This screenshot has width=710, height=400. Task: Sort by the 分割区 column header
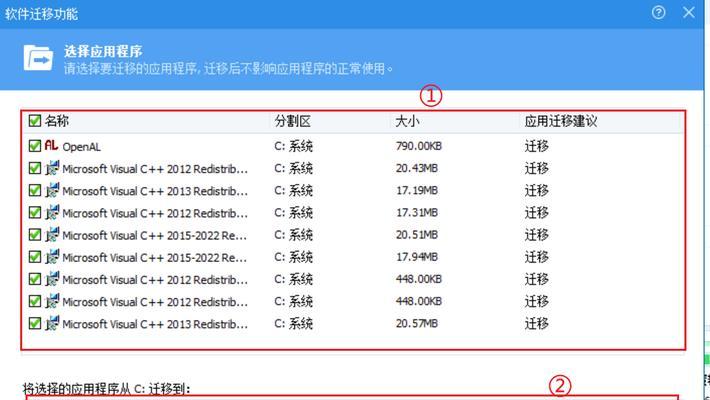(x=292, y=121)
